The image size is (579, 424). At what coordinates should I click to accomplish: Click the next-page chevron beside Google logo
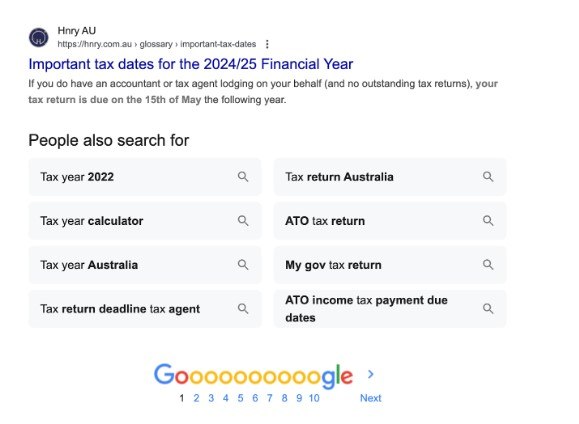(371, 375)
